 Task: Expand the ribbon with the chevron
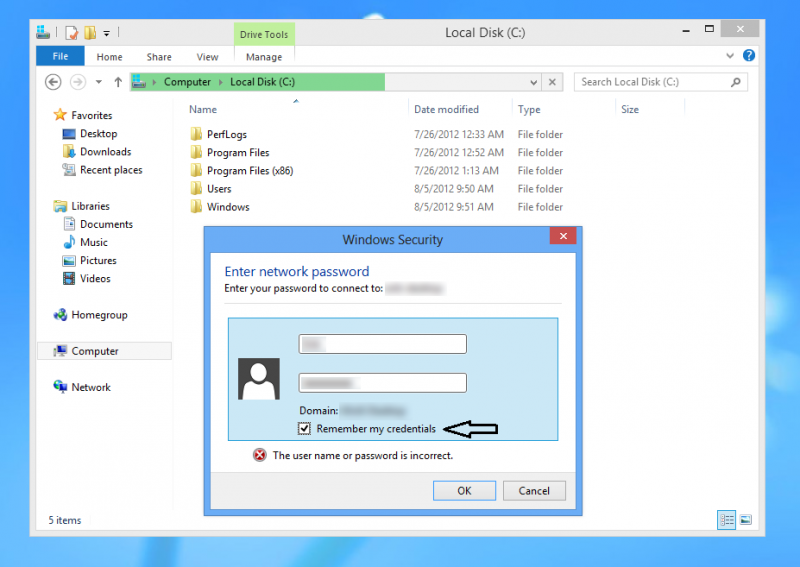pos(730,56)
